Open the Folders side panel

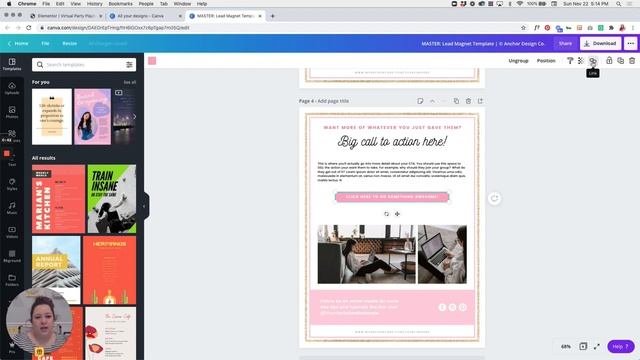coord(12,280)
